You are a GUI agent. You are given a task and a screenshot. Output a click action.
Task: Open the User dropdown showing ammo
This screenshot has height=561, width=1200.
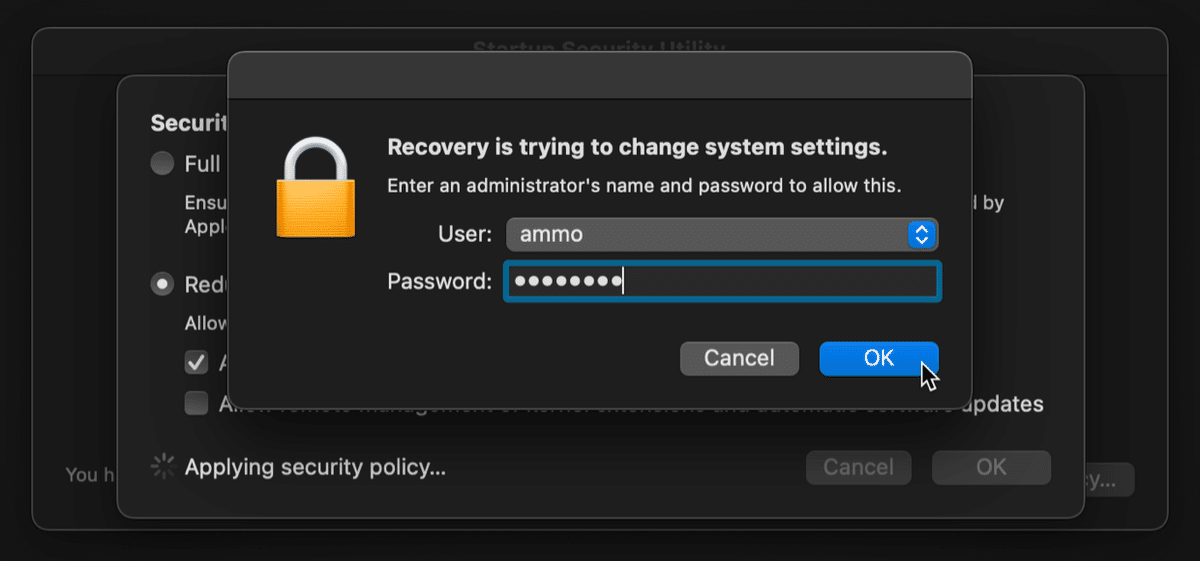click(x=722, y=235)
